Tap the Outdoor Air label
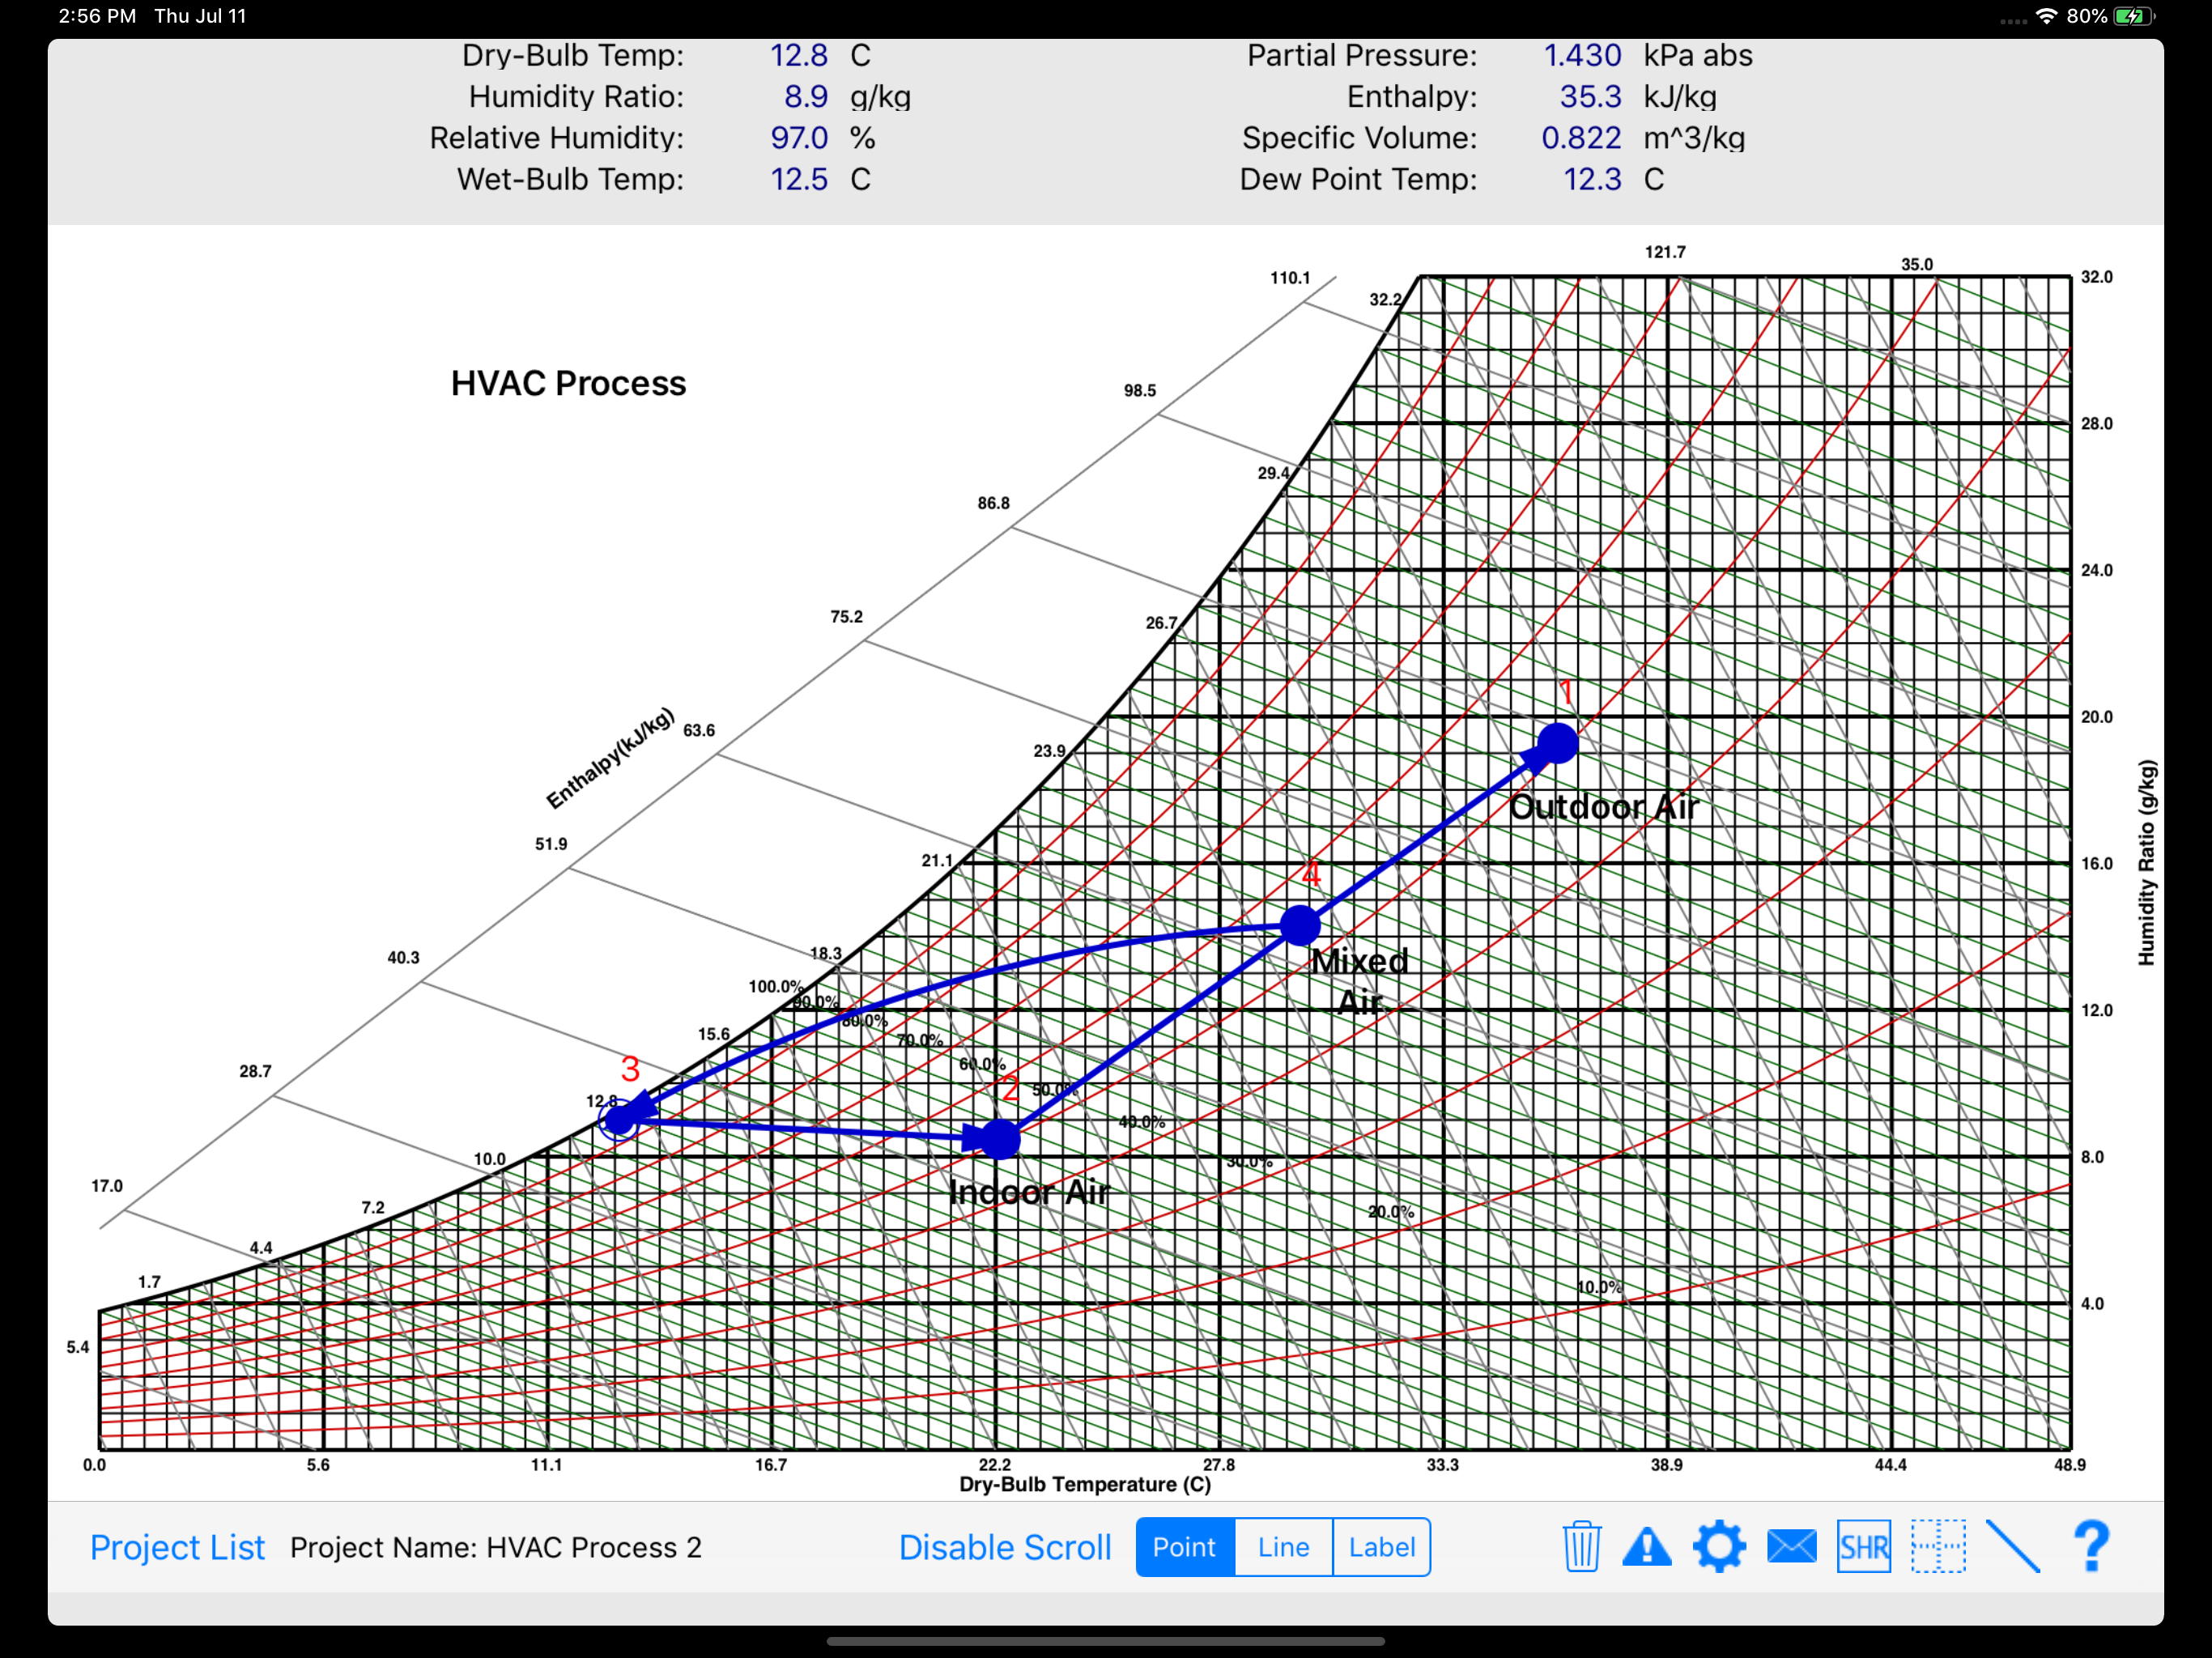Screen dimensions: 2212x1658 pyautogui.click(x=1604, y=807)
